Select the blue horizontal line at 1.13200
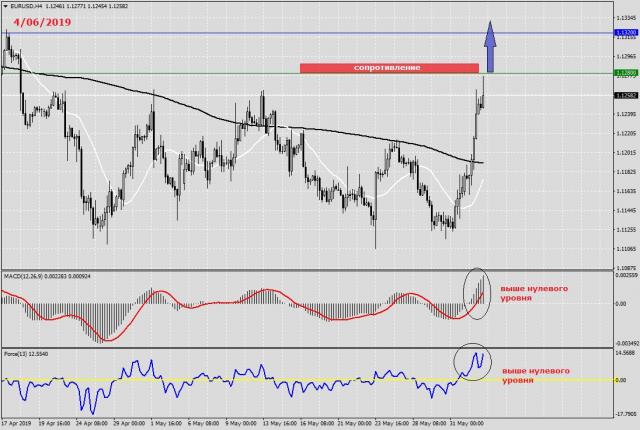Viewport: 640px width, 430px height. point(250,33)
